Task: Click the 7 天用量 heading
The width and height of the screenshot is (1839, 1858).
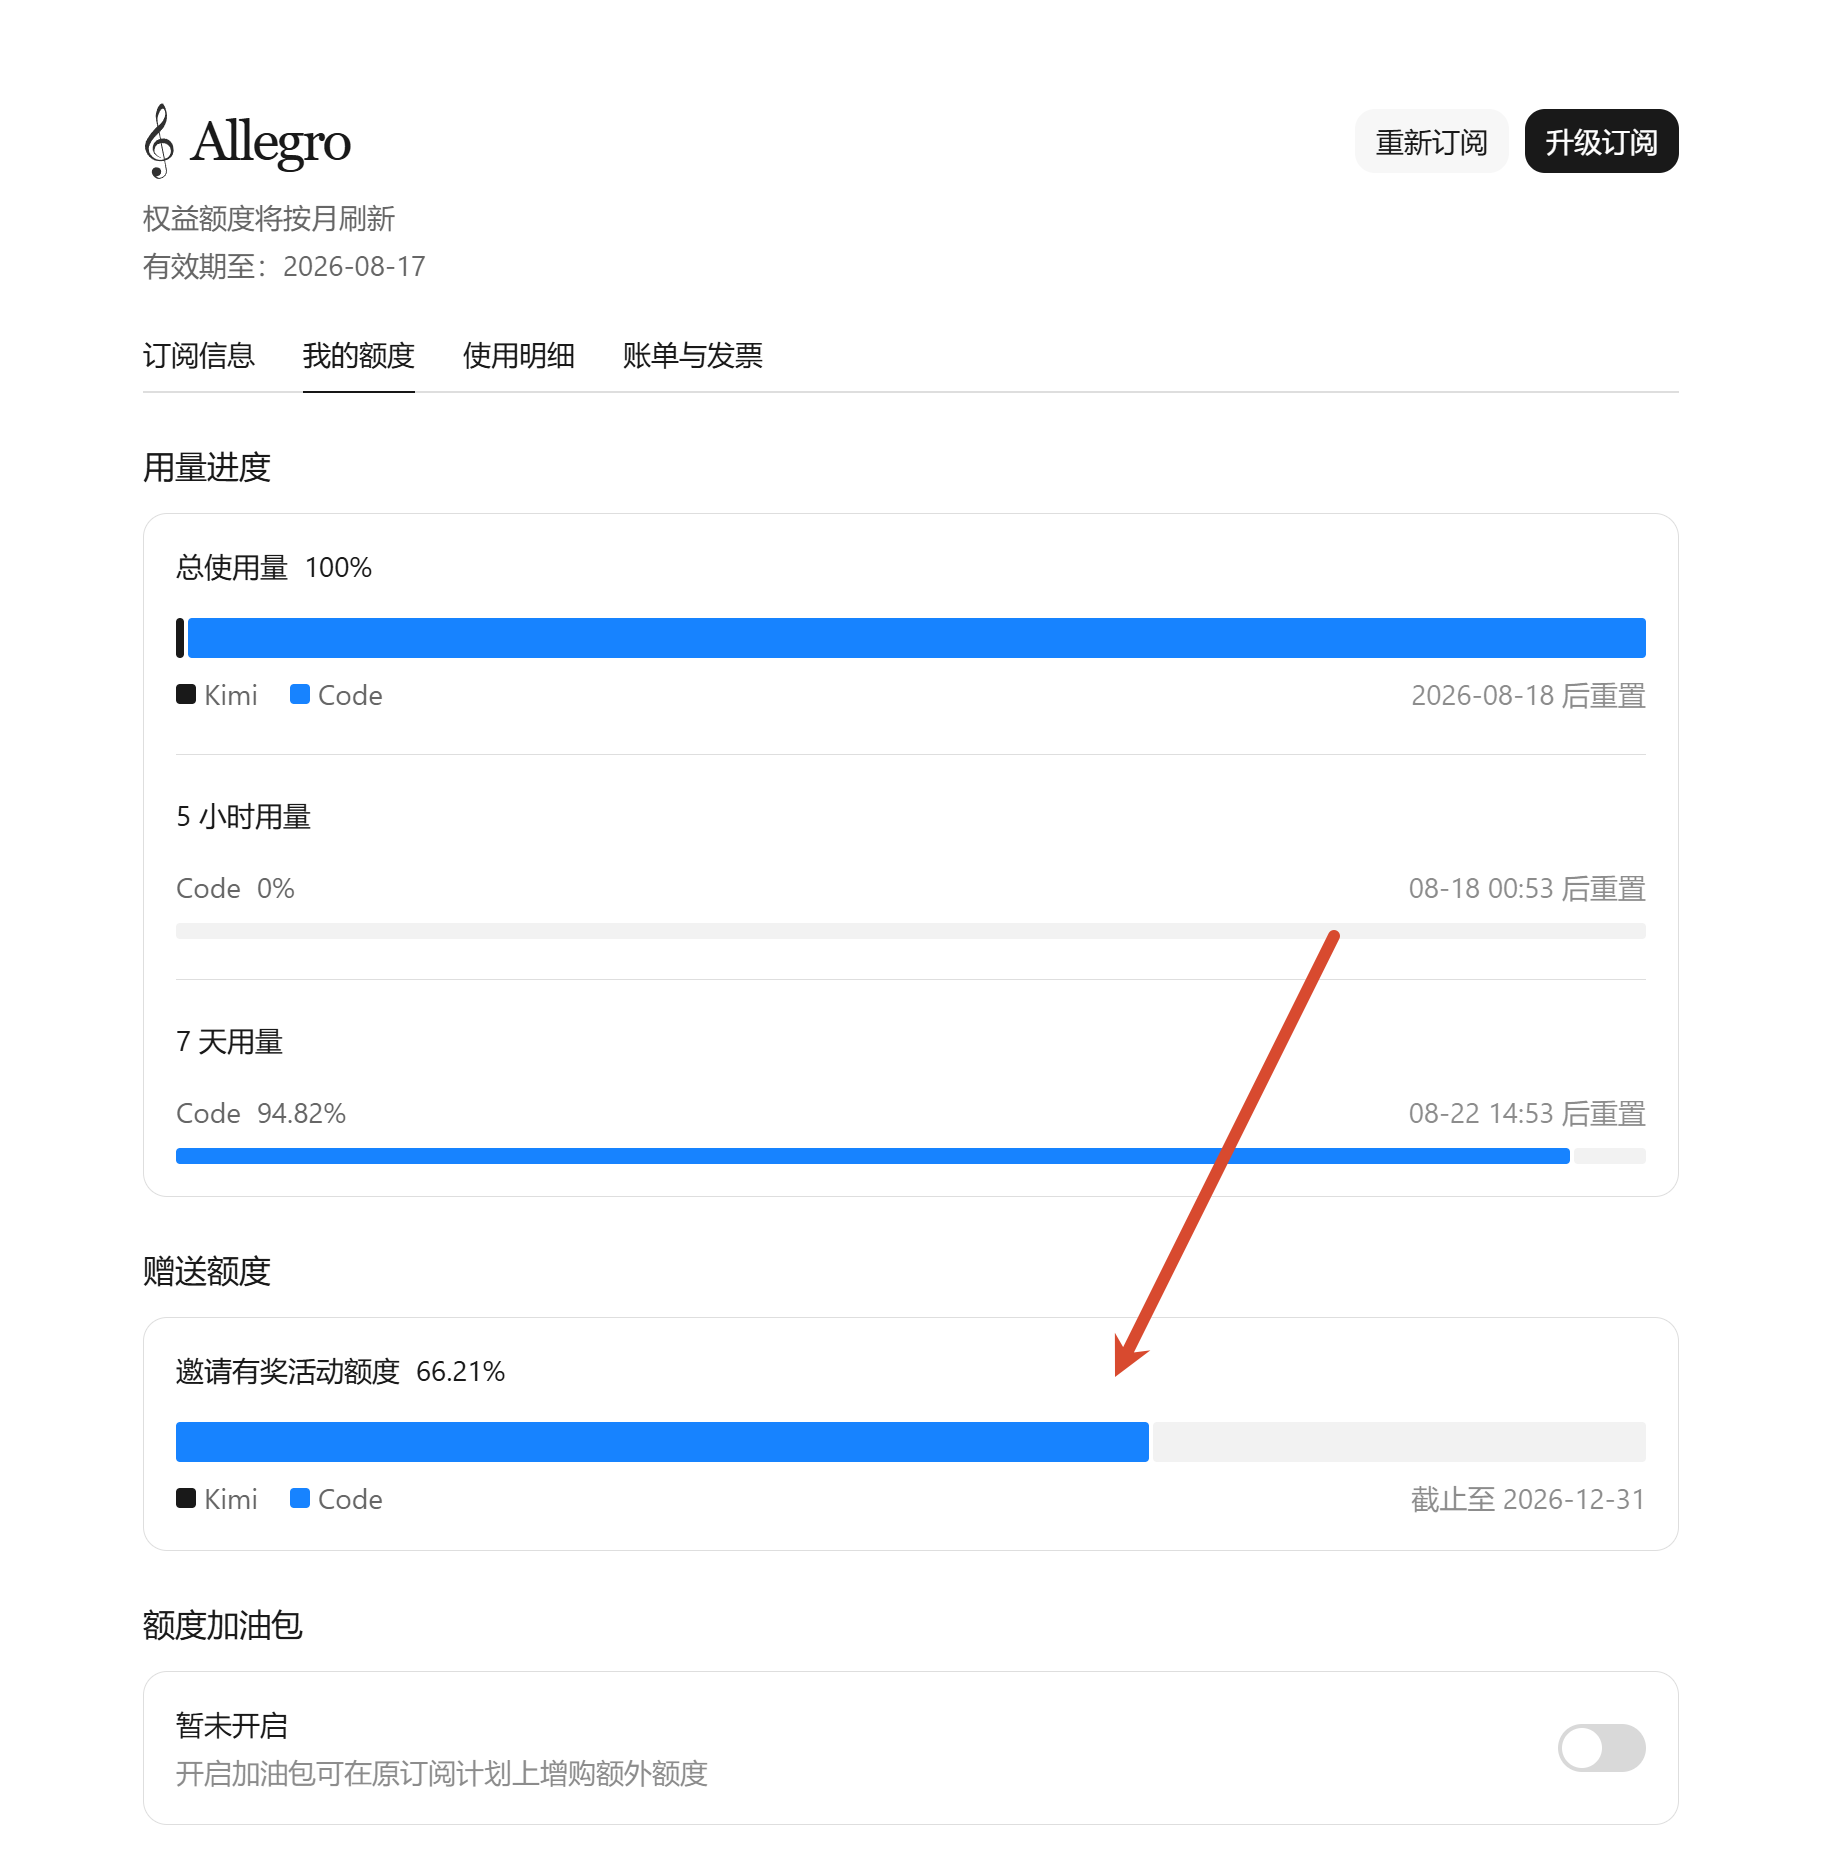Action: 230,1042
